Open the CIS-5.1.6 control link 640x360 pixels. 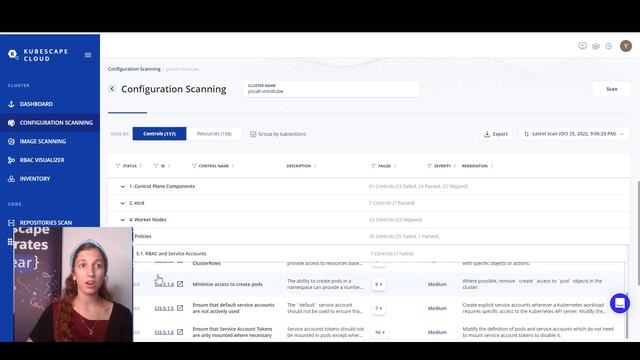(x=164, y=332)
